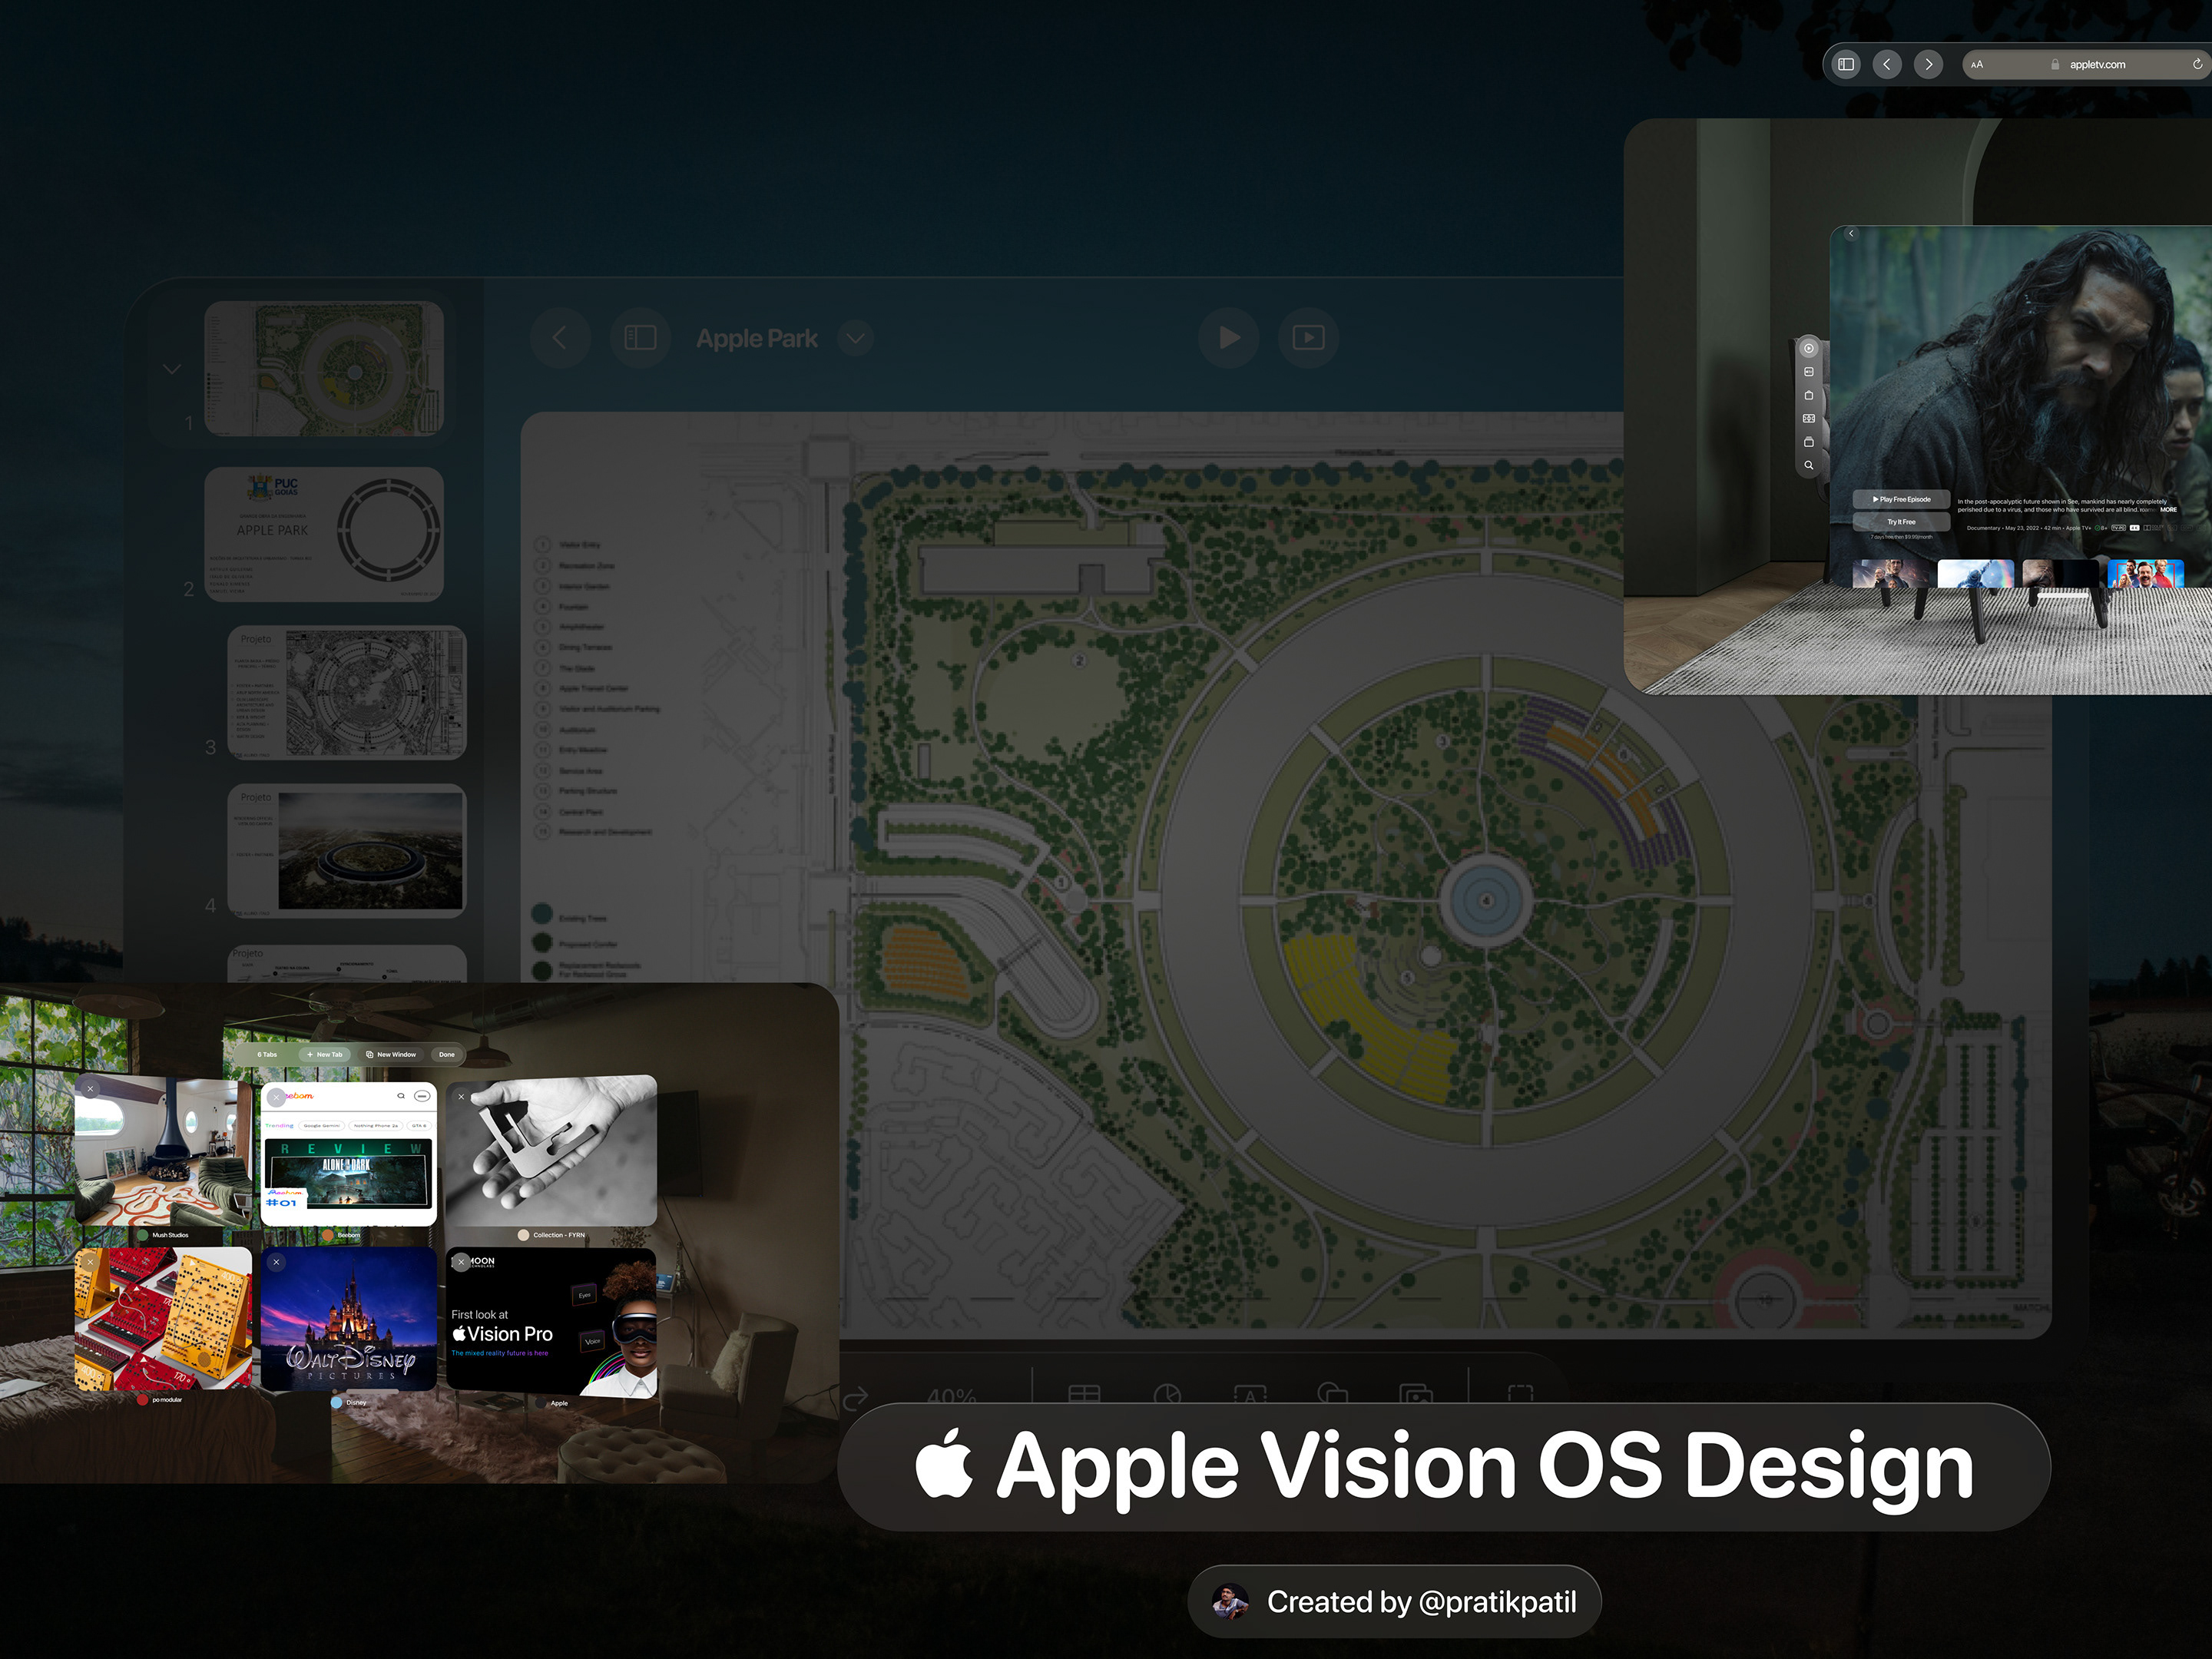Collapse the slide group chevron in navigator
2212x1659 pixels.
coord(172,369)
